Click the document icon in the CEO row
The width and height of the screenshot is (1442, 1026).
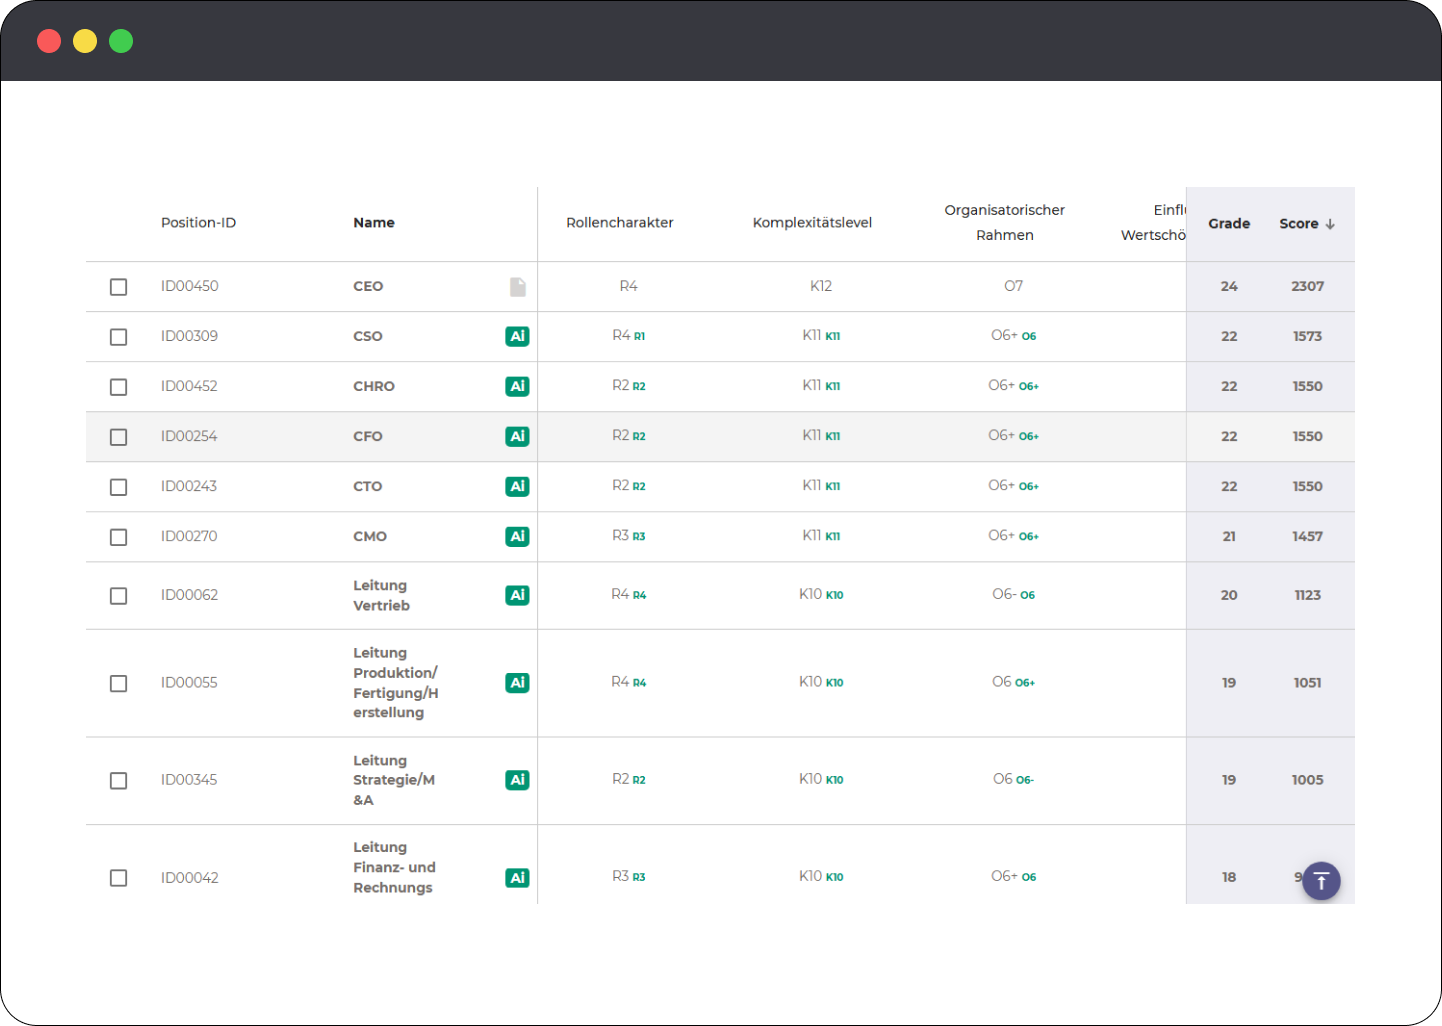click(x=517, y=286)
